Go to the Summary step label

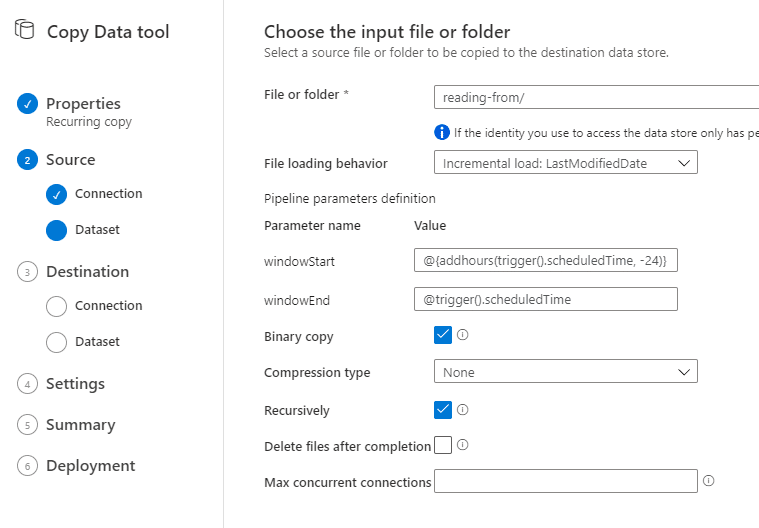coord(81,425)
